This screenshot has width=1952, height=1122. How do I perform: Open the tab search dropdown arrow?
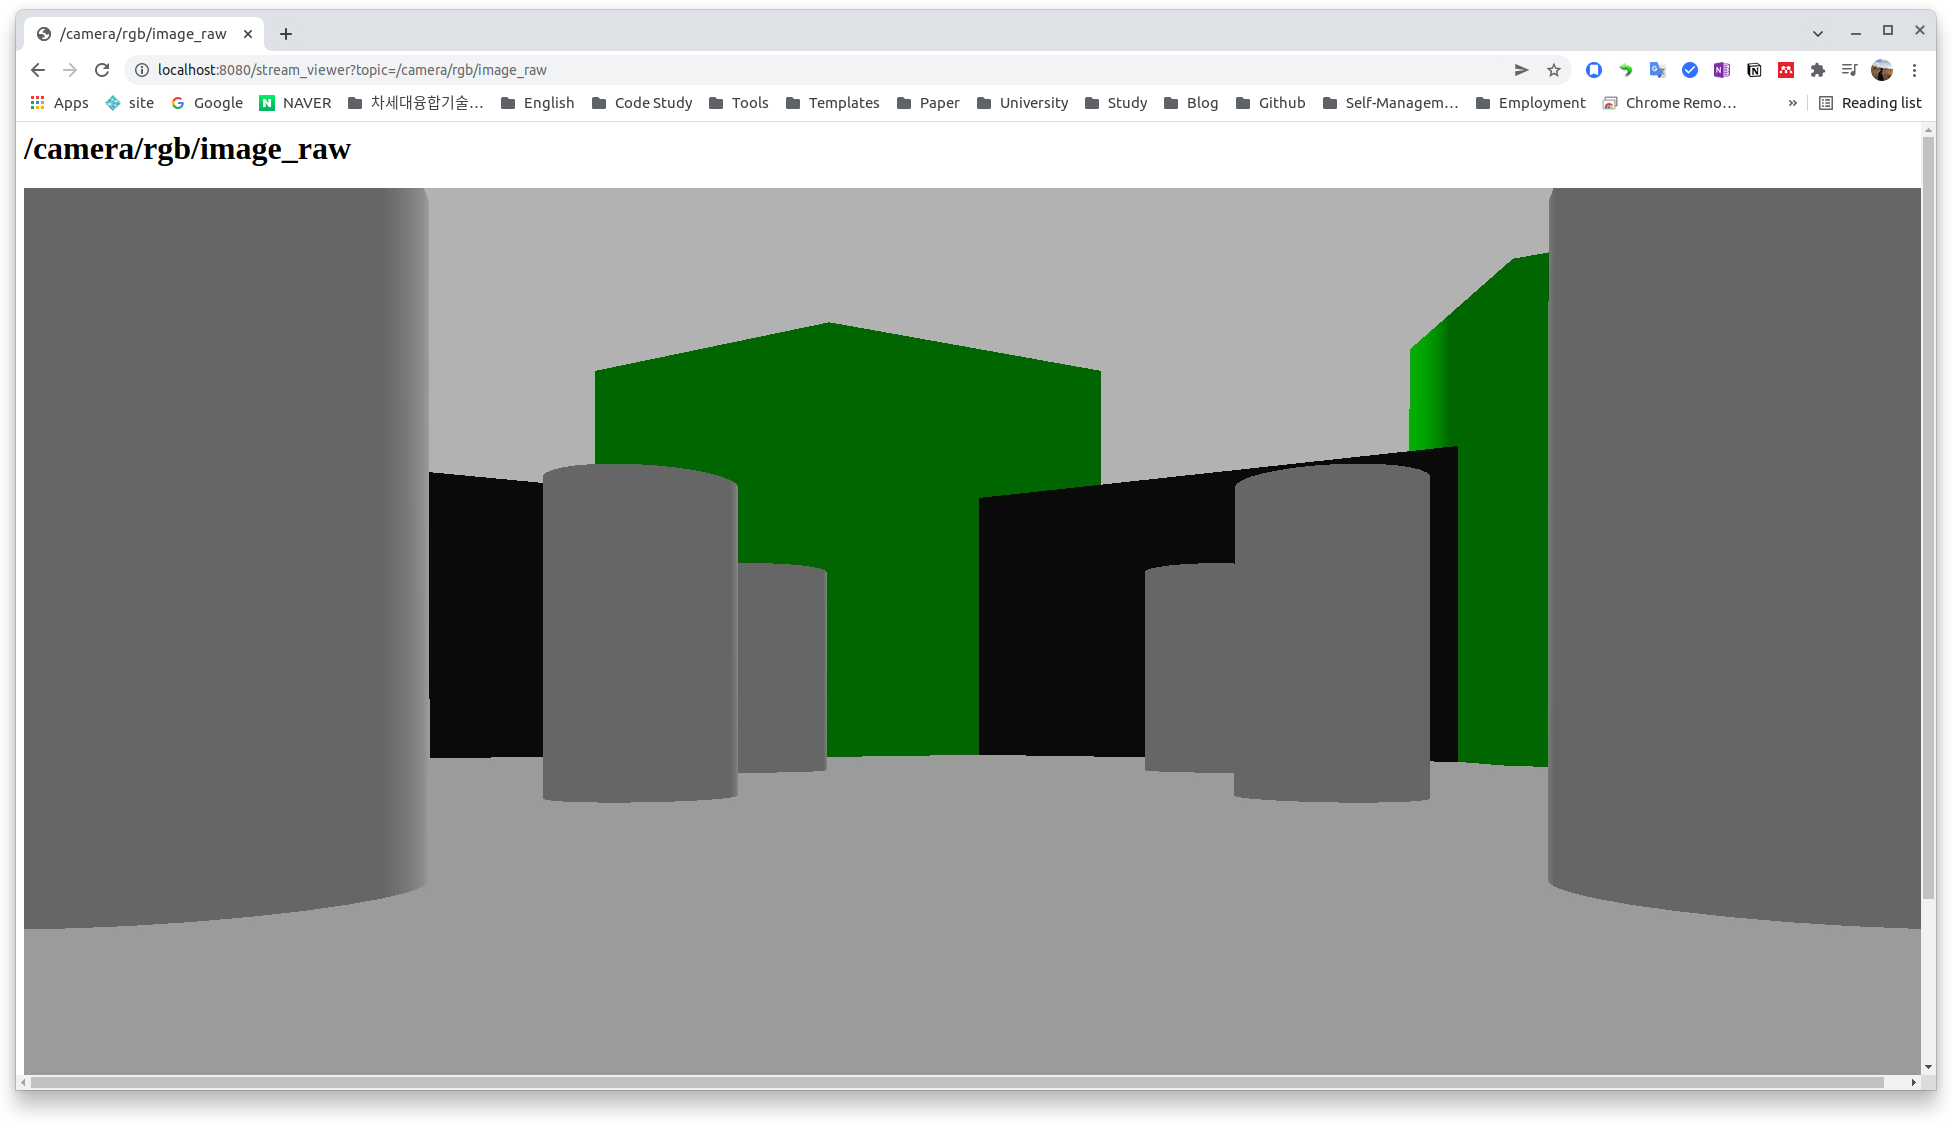[x=1818, y=33]
